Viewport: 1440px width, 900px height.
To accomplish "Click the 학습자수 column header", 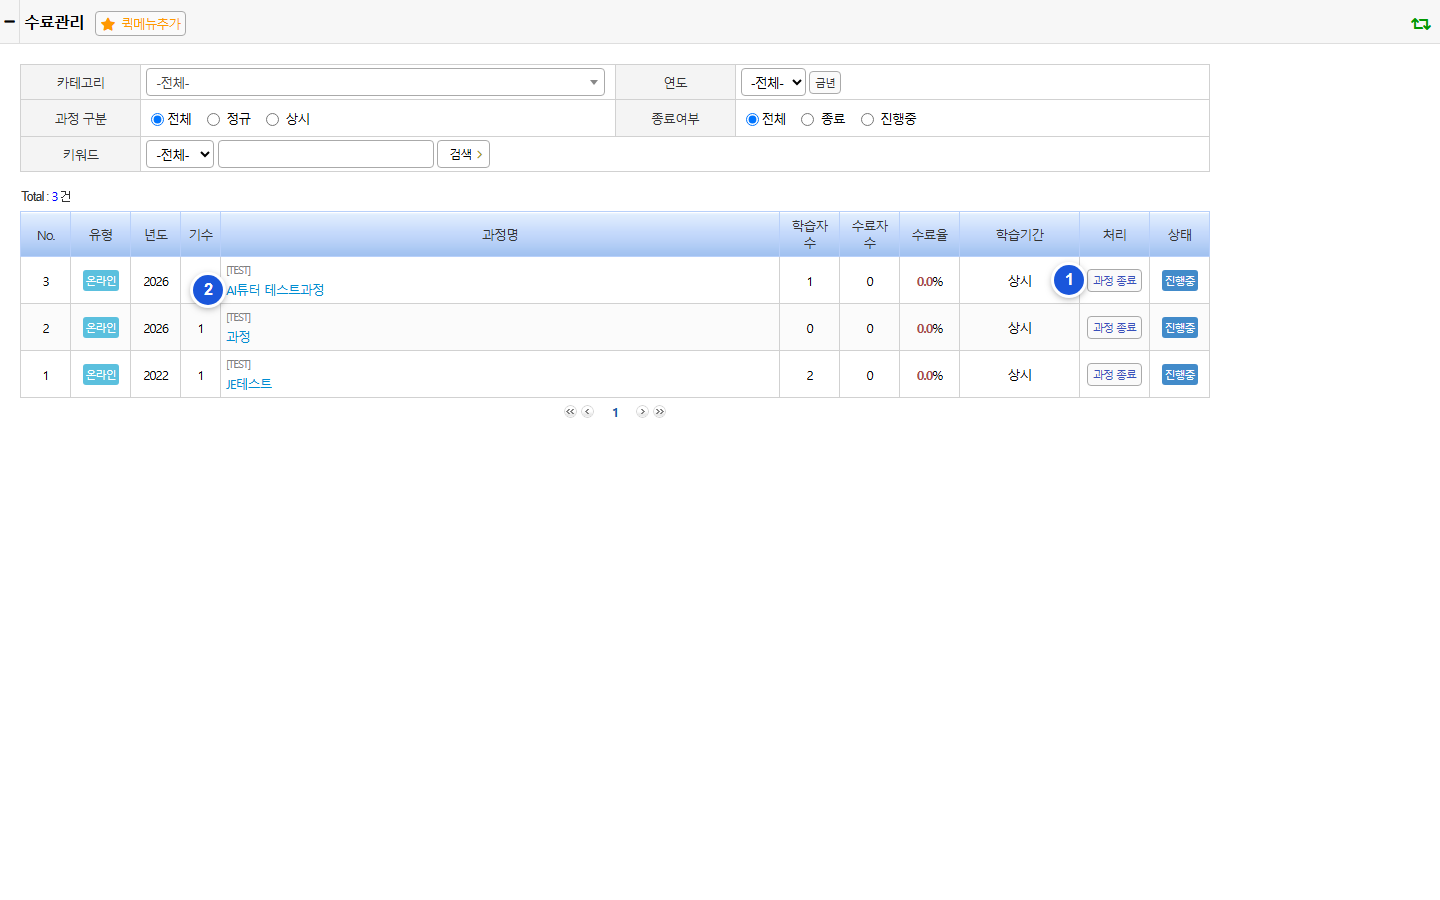I will click(810, 235).
